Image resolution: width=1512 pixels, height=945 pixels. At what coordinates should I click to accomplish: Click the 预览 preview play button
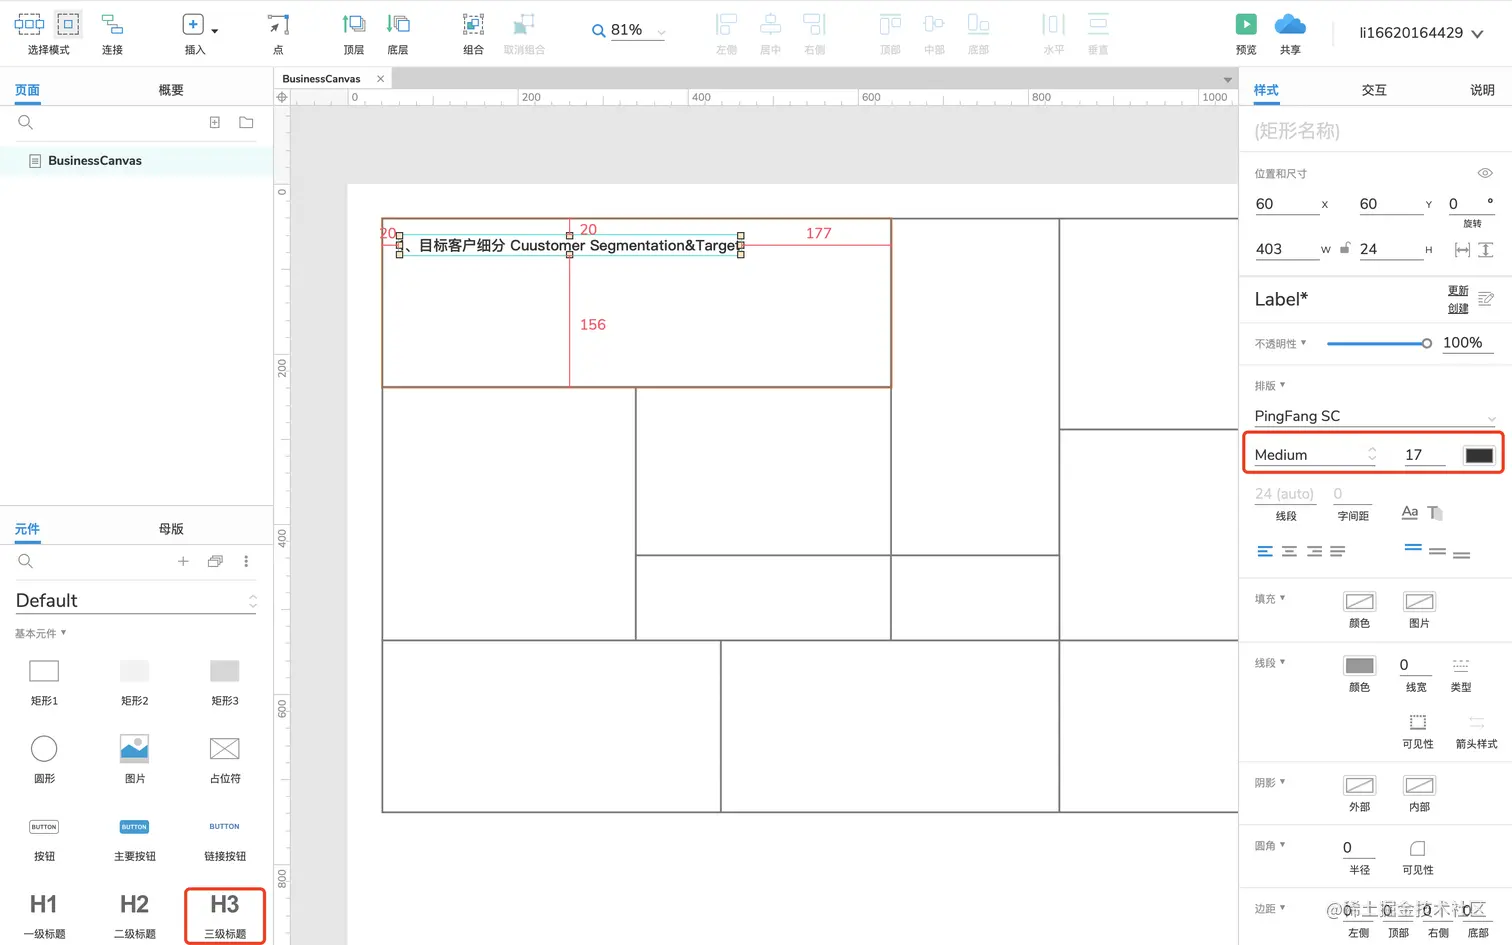pos(1246,24)
